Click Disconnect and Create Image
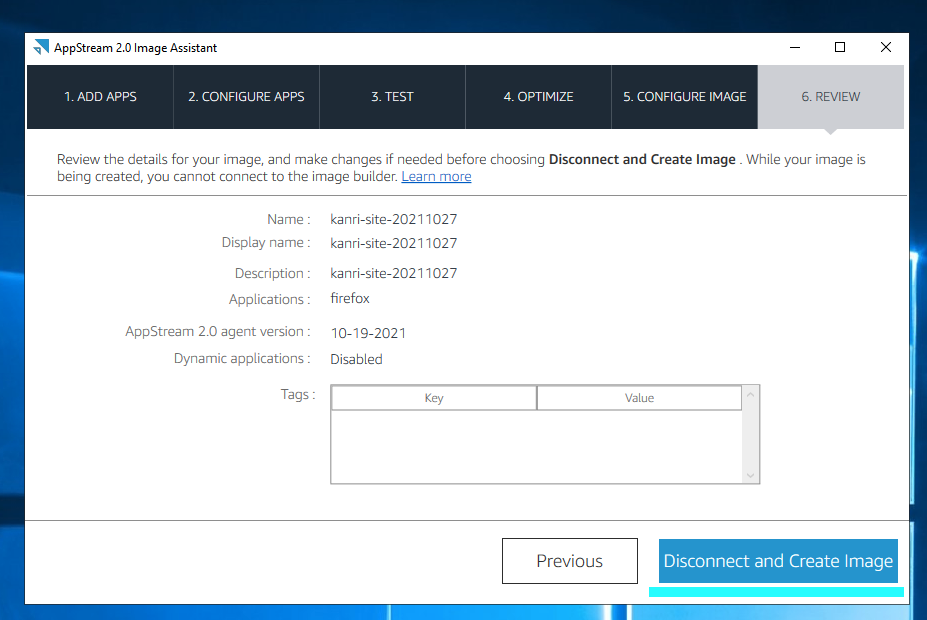Viewport: 927px width, 620px height. click(x=778, y=561)
